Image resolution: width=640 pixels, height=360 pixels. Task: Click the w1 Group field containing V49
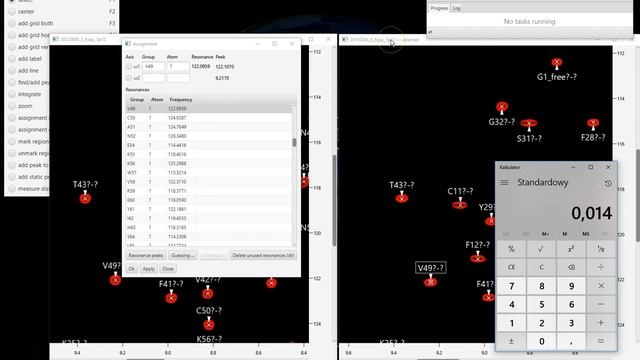pyautogui.click(x=153, y=66)
